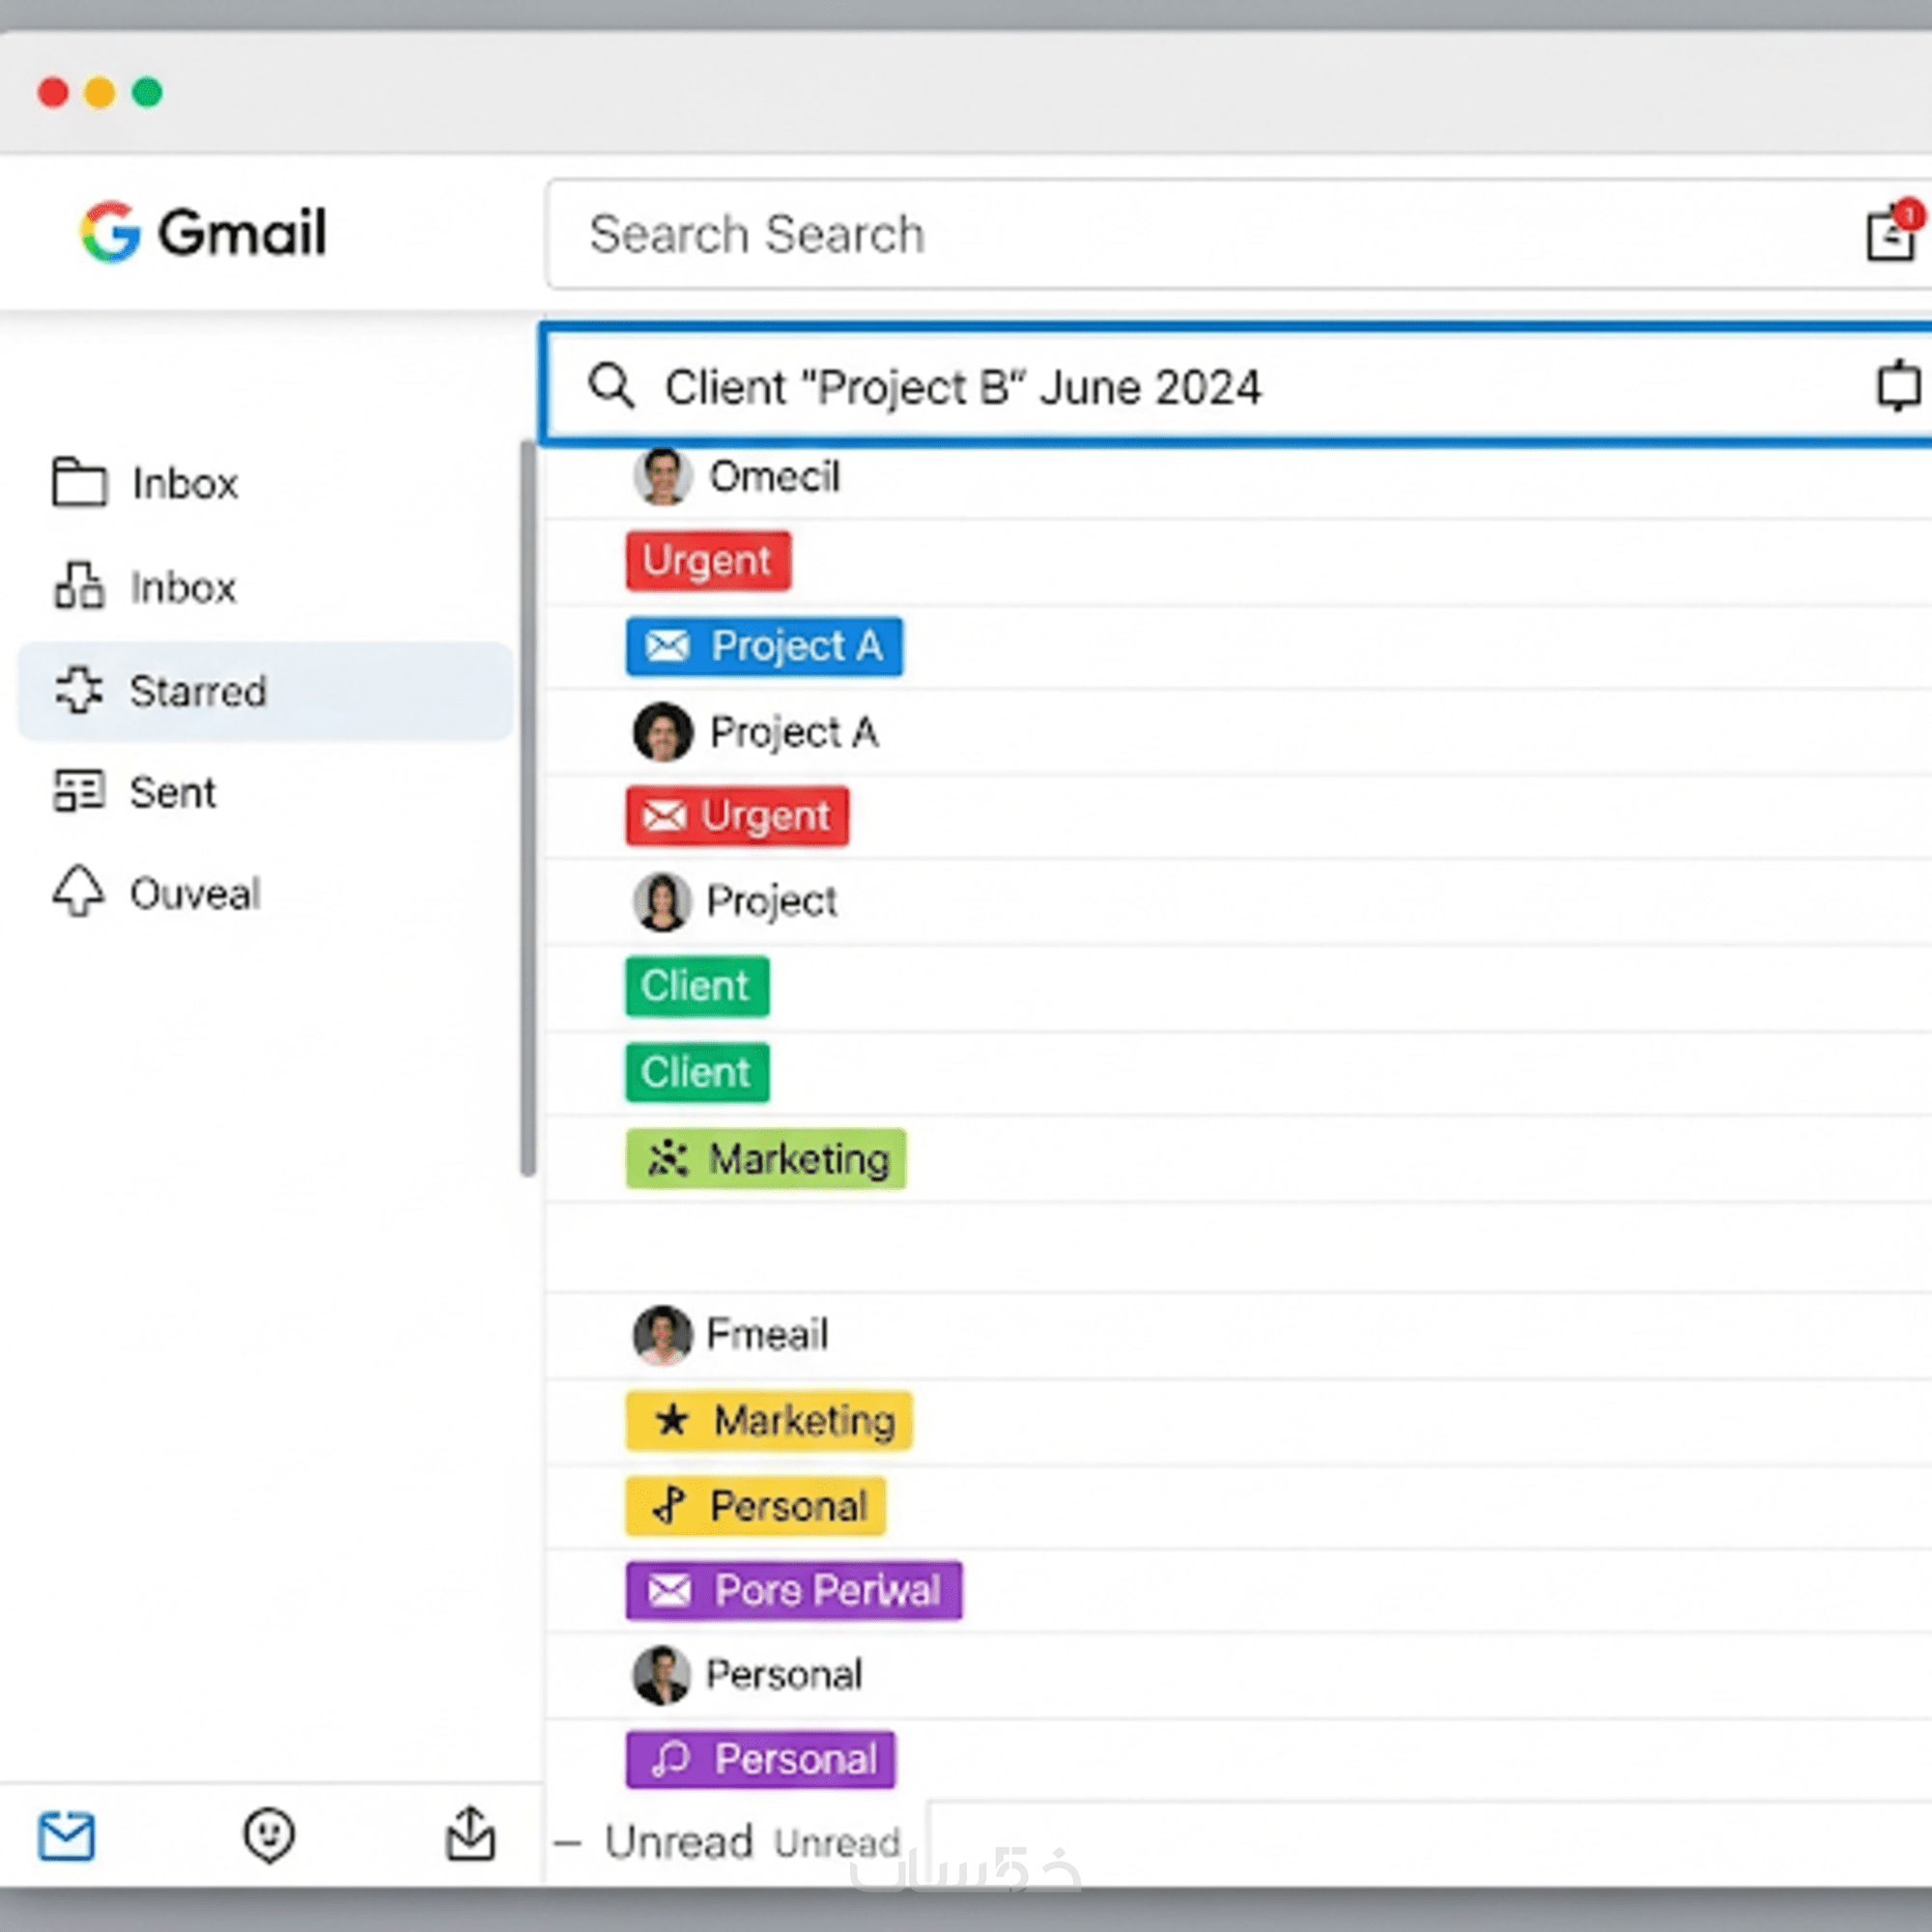Click the purple Pore Periwal label
The image size is (1932, 1932).
click(x=793, y=1589)
